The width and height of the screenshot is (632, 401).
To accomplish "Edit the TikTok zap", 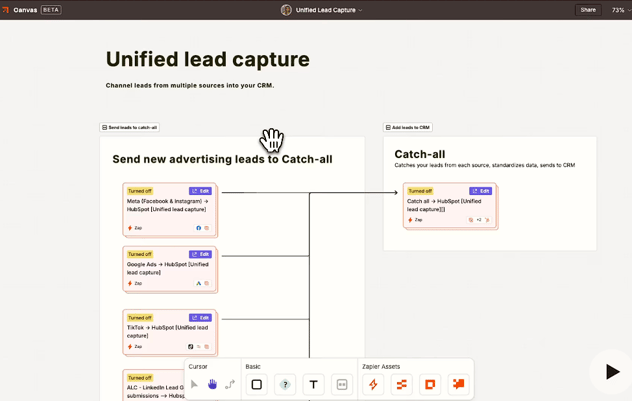I will tap(200, 318).
